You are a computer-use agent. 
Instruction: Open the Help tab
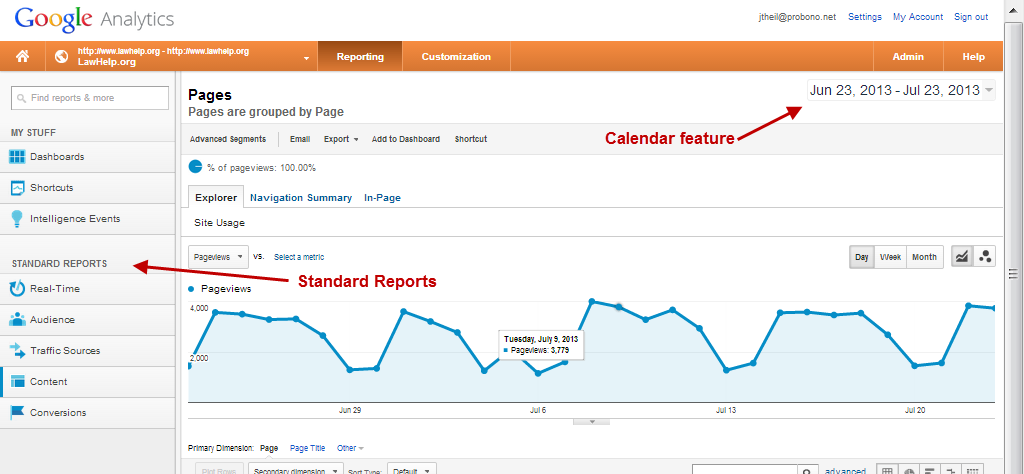tap(973, 57)
